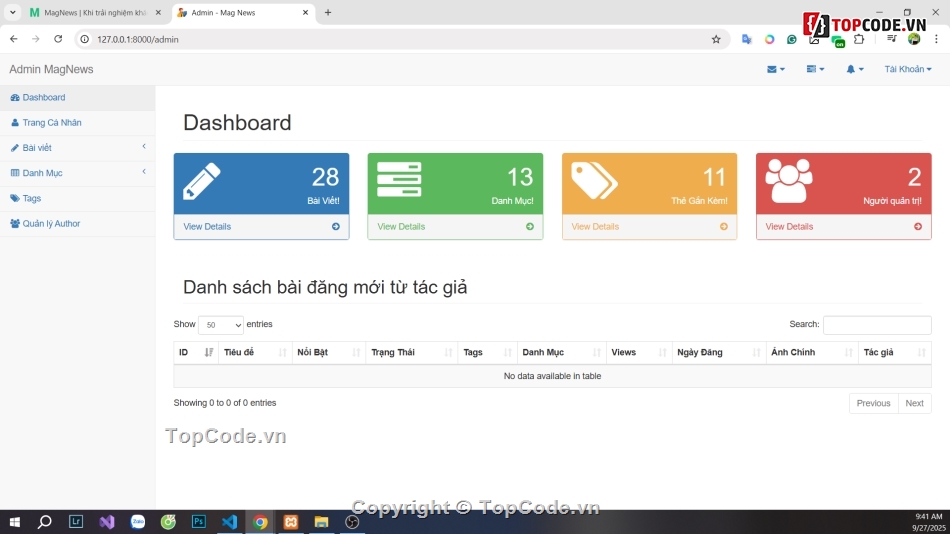Click the pencil icon on Bài Viết card
Screen dimensions: 950x534
[202, 181]
